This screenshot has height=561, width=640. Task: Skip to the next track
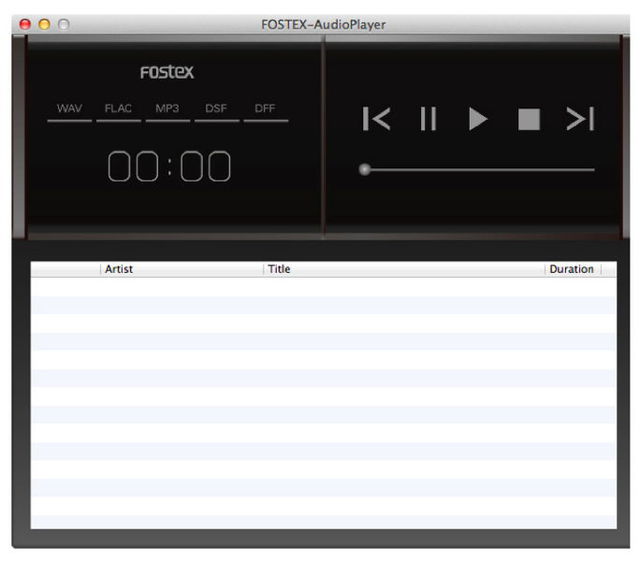pyautogui.click(x=580, y=119)
